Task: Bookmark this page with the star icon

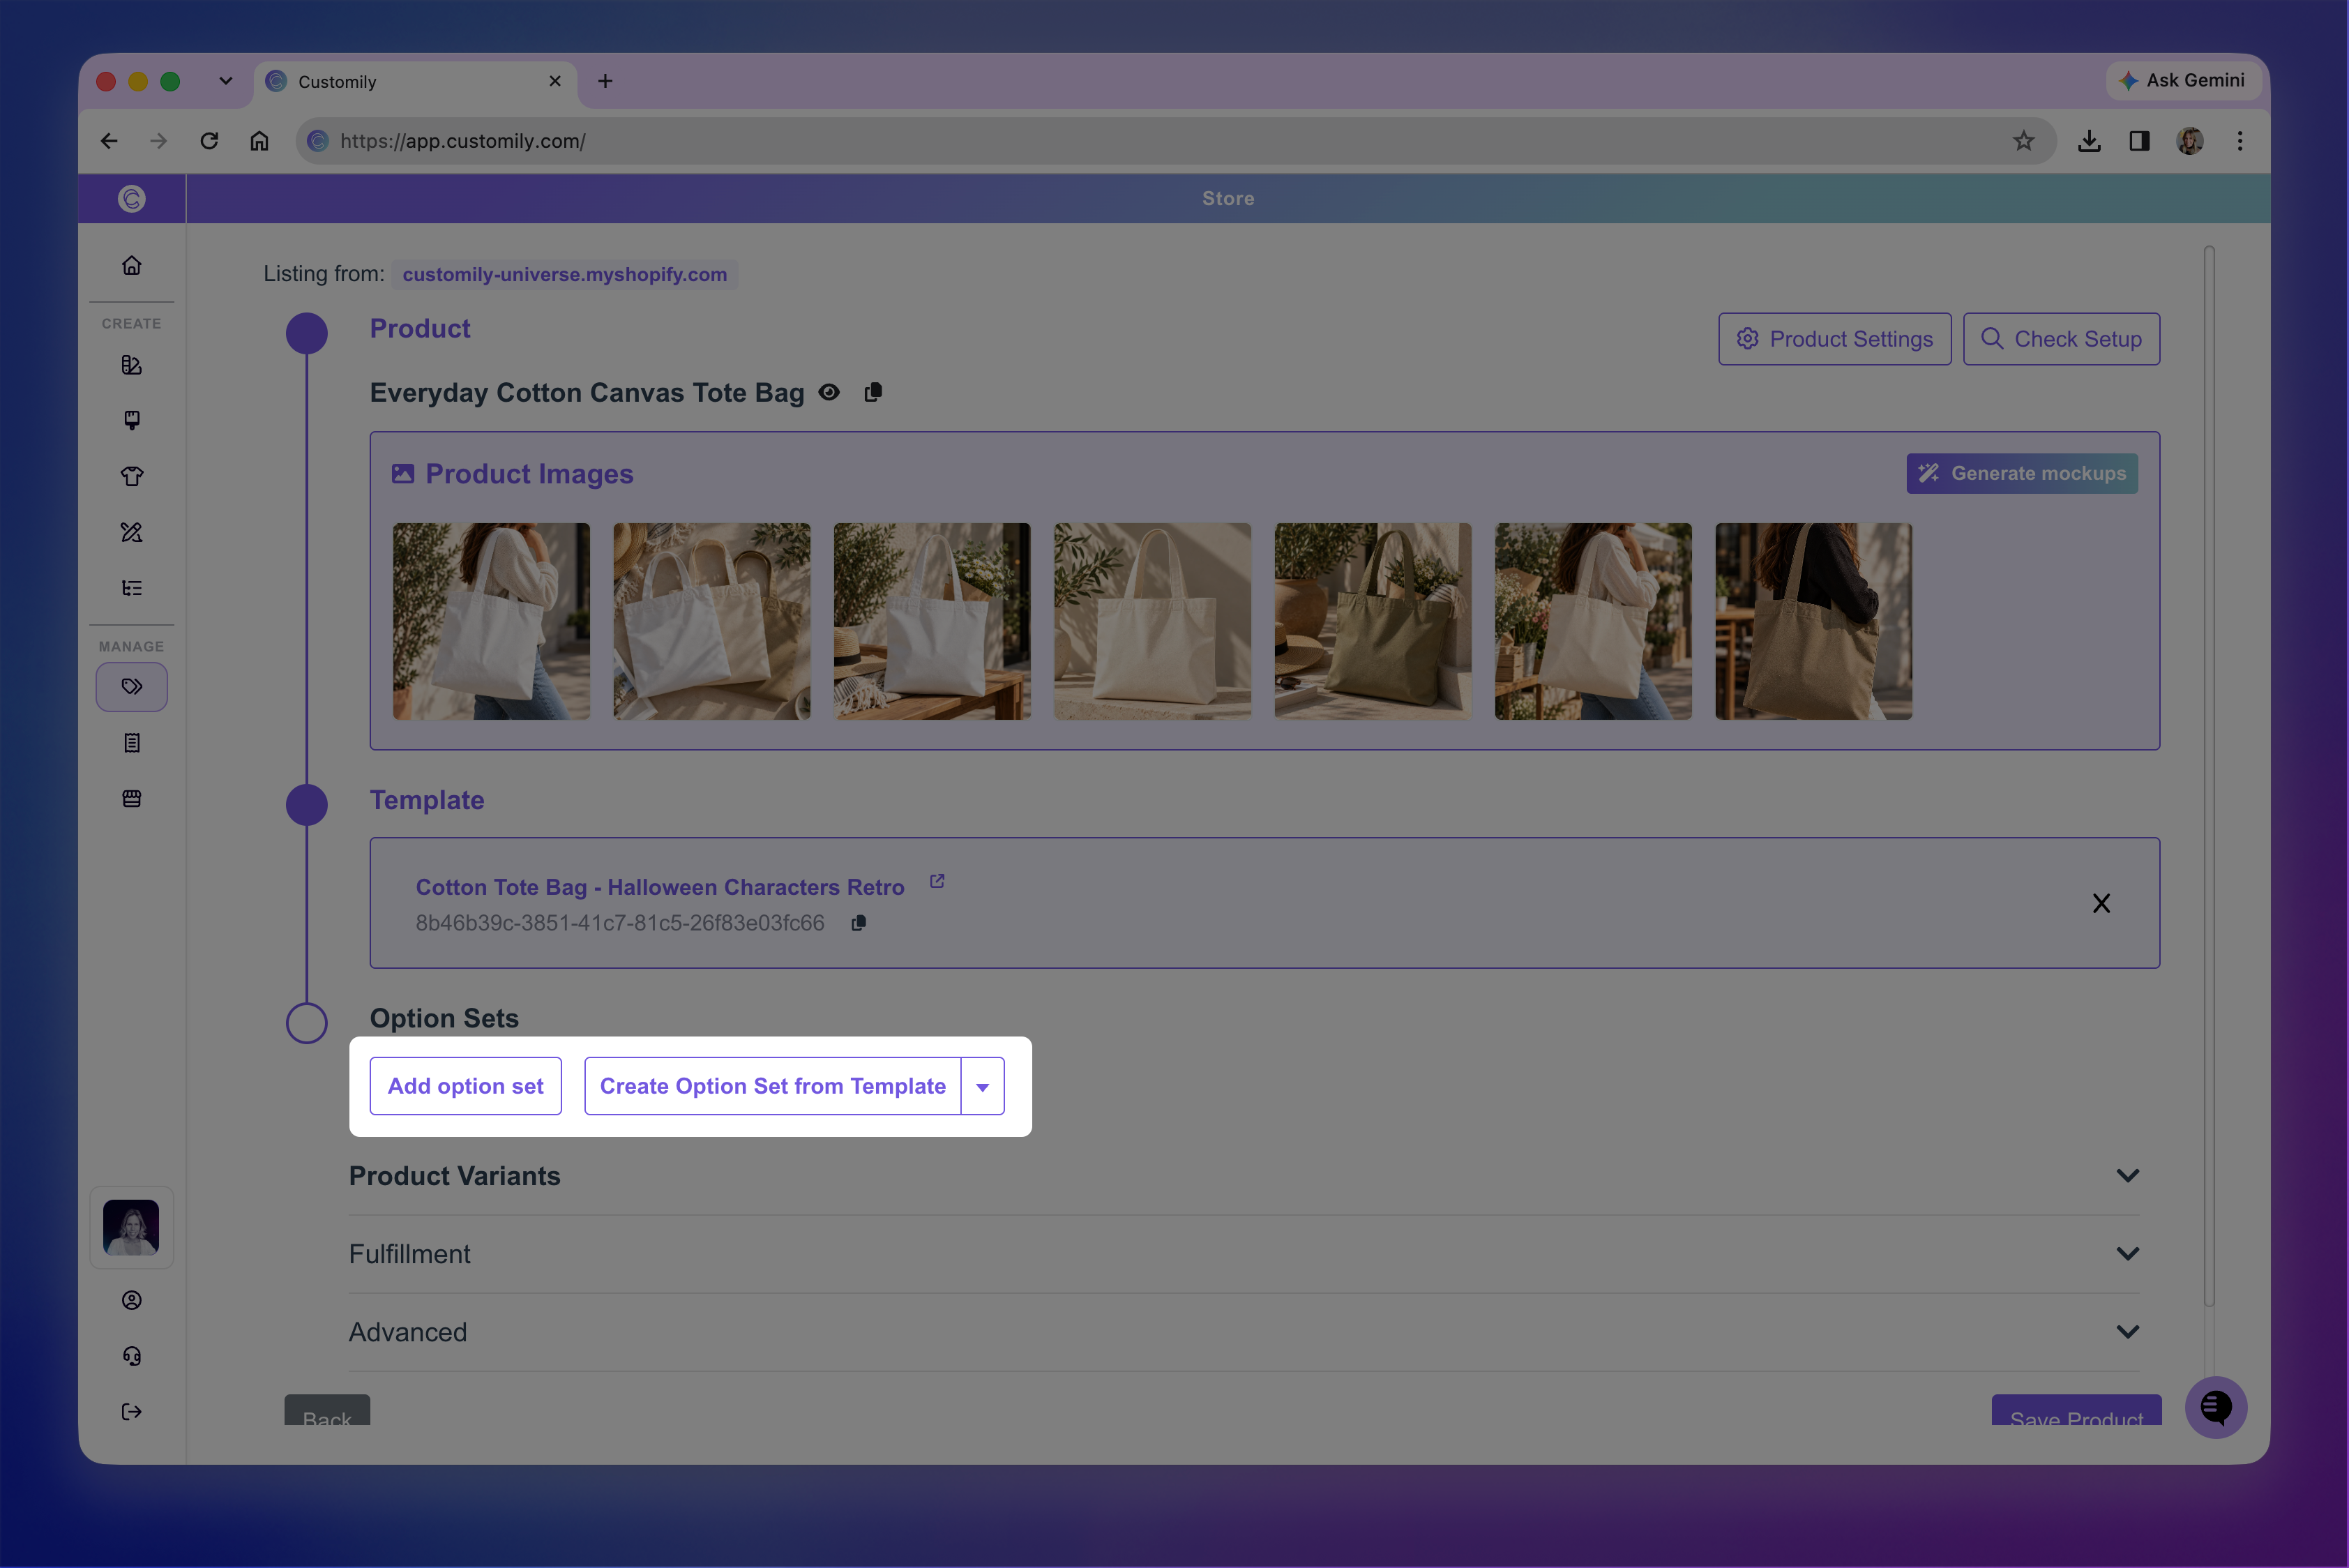Action: (2024, 141)
